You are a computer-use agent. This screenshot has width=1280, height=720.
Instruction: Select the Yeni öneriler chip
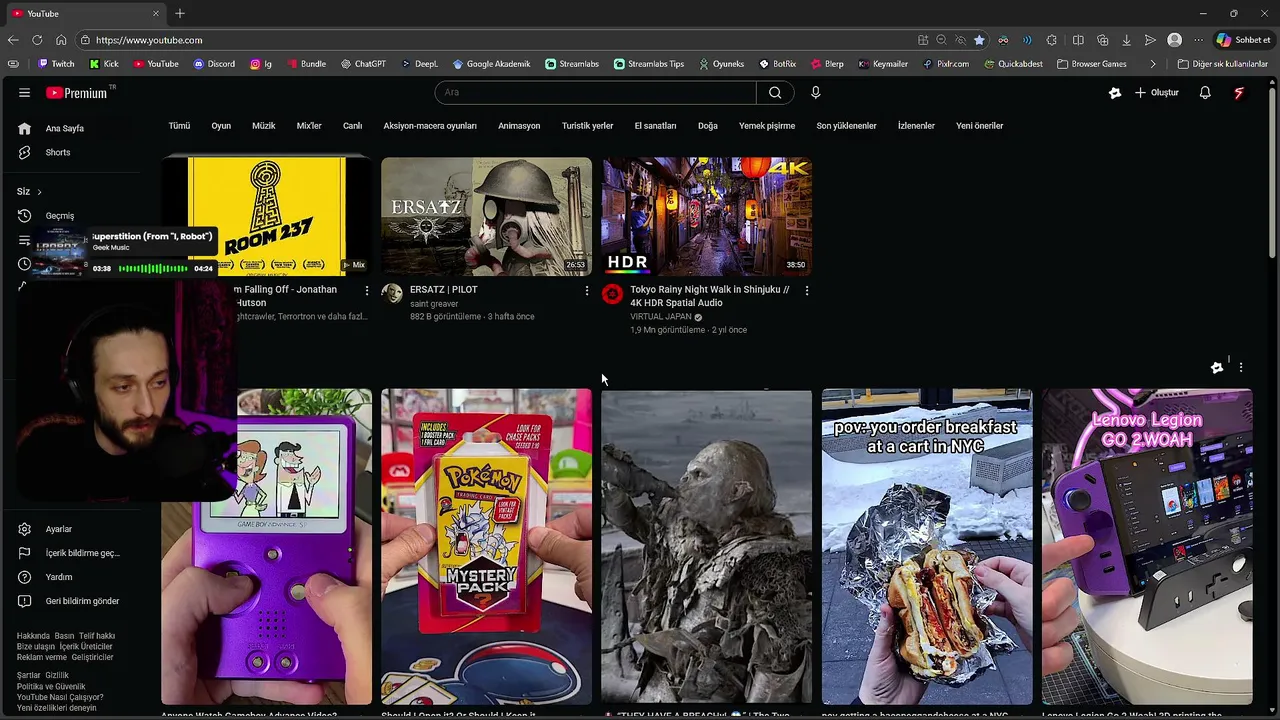[x=979, y=126]
